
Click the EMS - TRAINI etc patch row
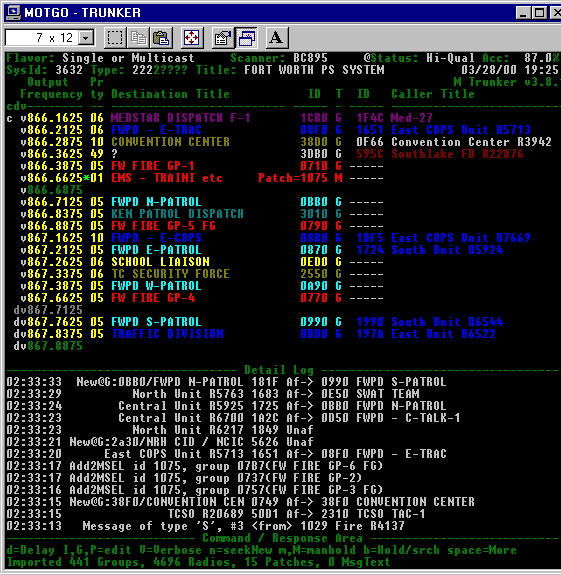click(283, 178)
